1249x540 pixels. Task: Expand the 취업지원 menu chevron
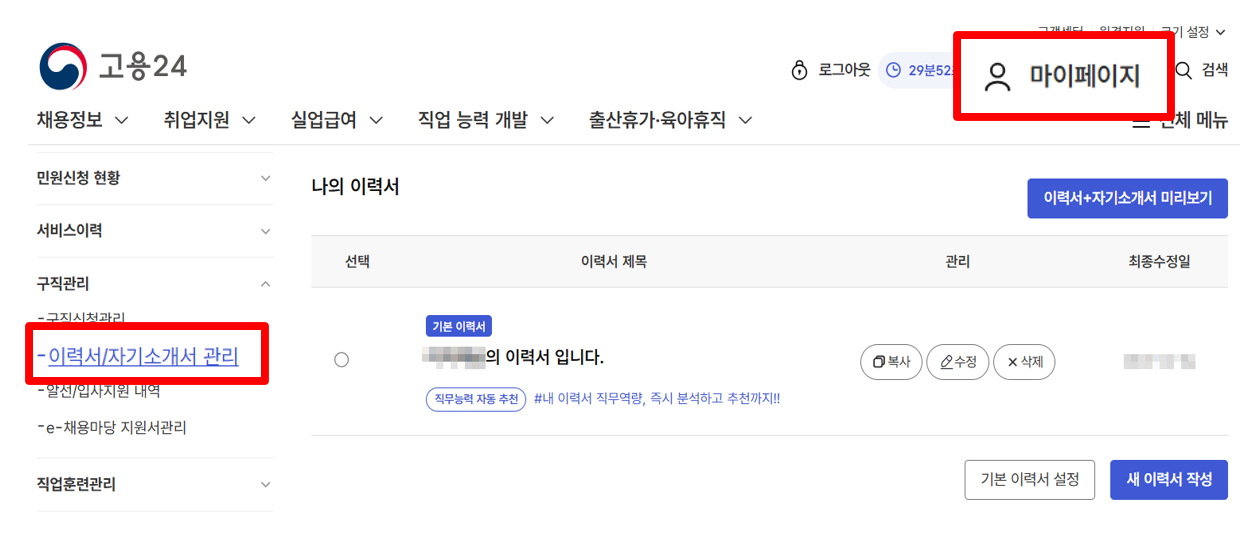pos(249,121)
